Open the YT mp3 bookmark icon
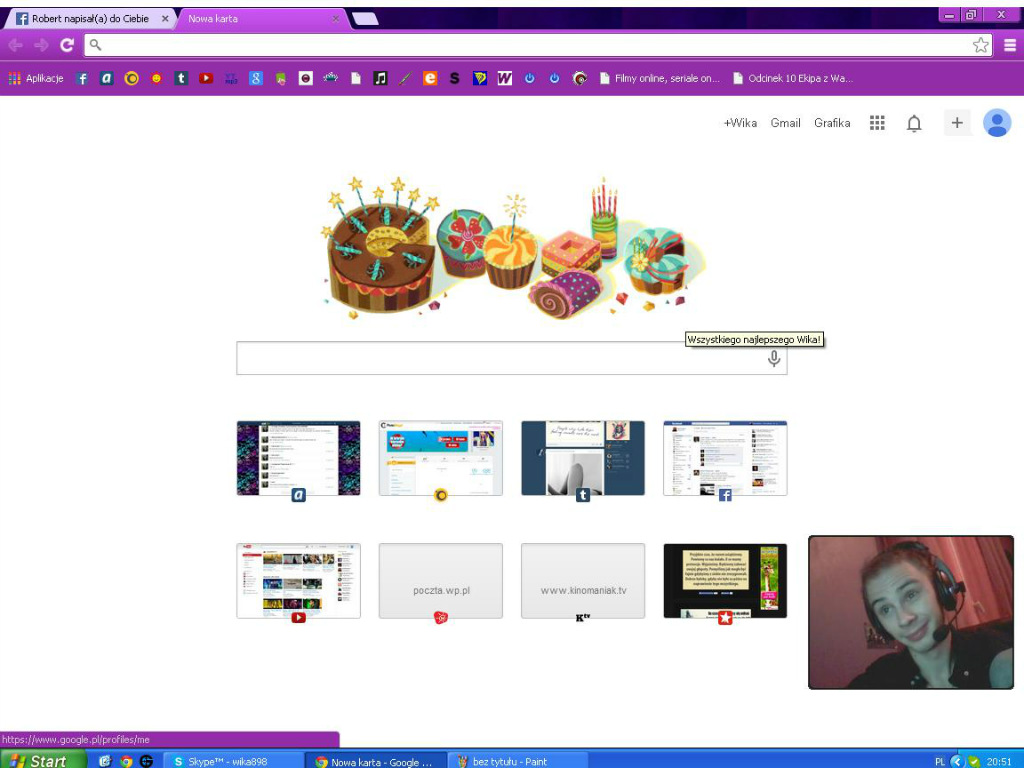Image resolution: width=1024 pixels, height=768 pixels. tap(231, 78)
